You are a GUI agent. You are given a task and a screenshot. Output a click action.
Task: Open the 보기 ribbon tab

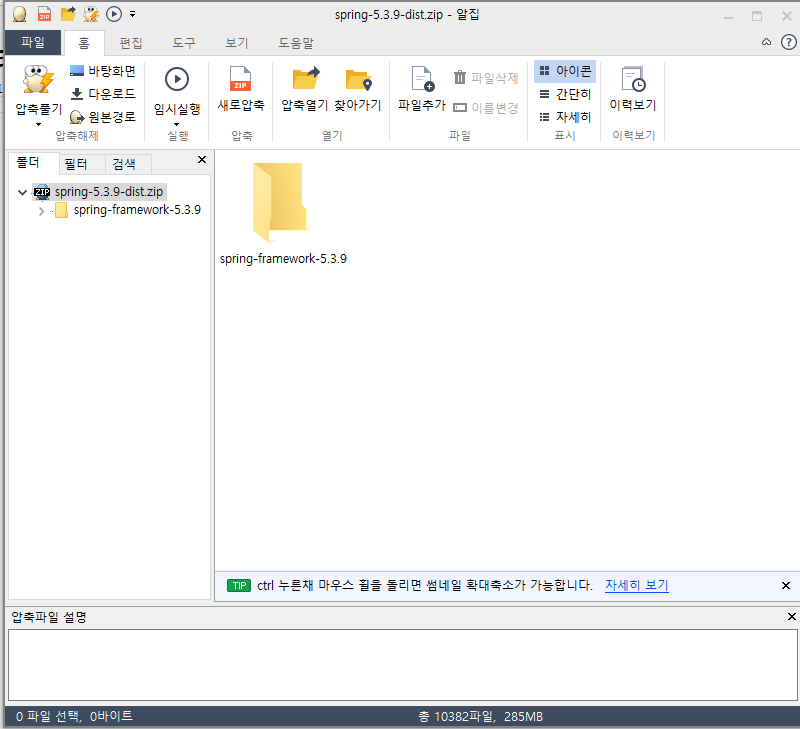pyautogui.click(x=237, y=43)
